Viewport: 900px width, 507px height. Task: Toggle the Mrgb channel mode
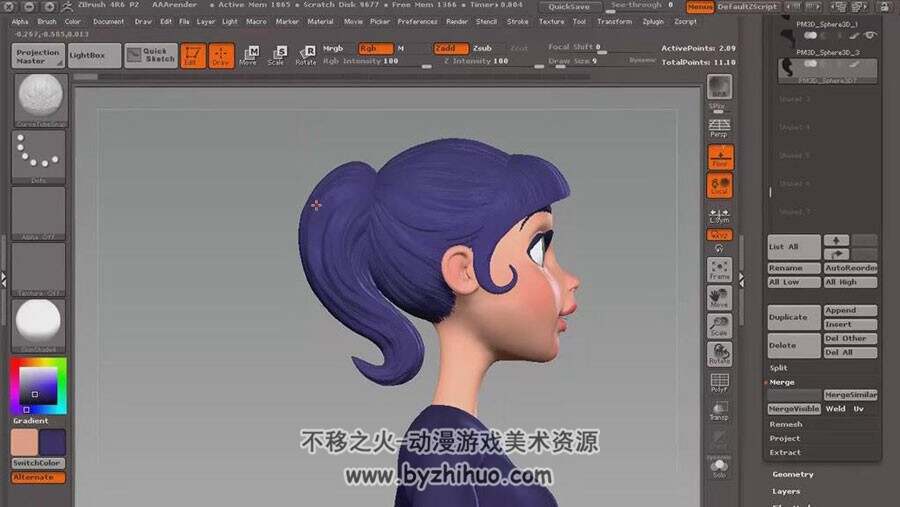click(x=333, y=48)
